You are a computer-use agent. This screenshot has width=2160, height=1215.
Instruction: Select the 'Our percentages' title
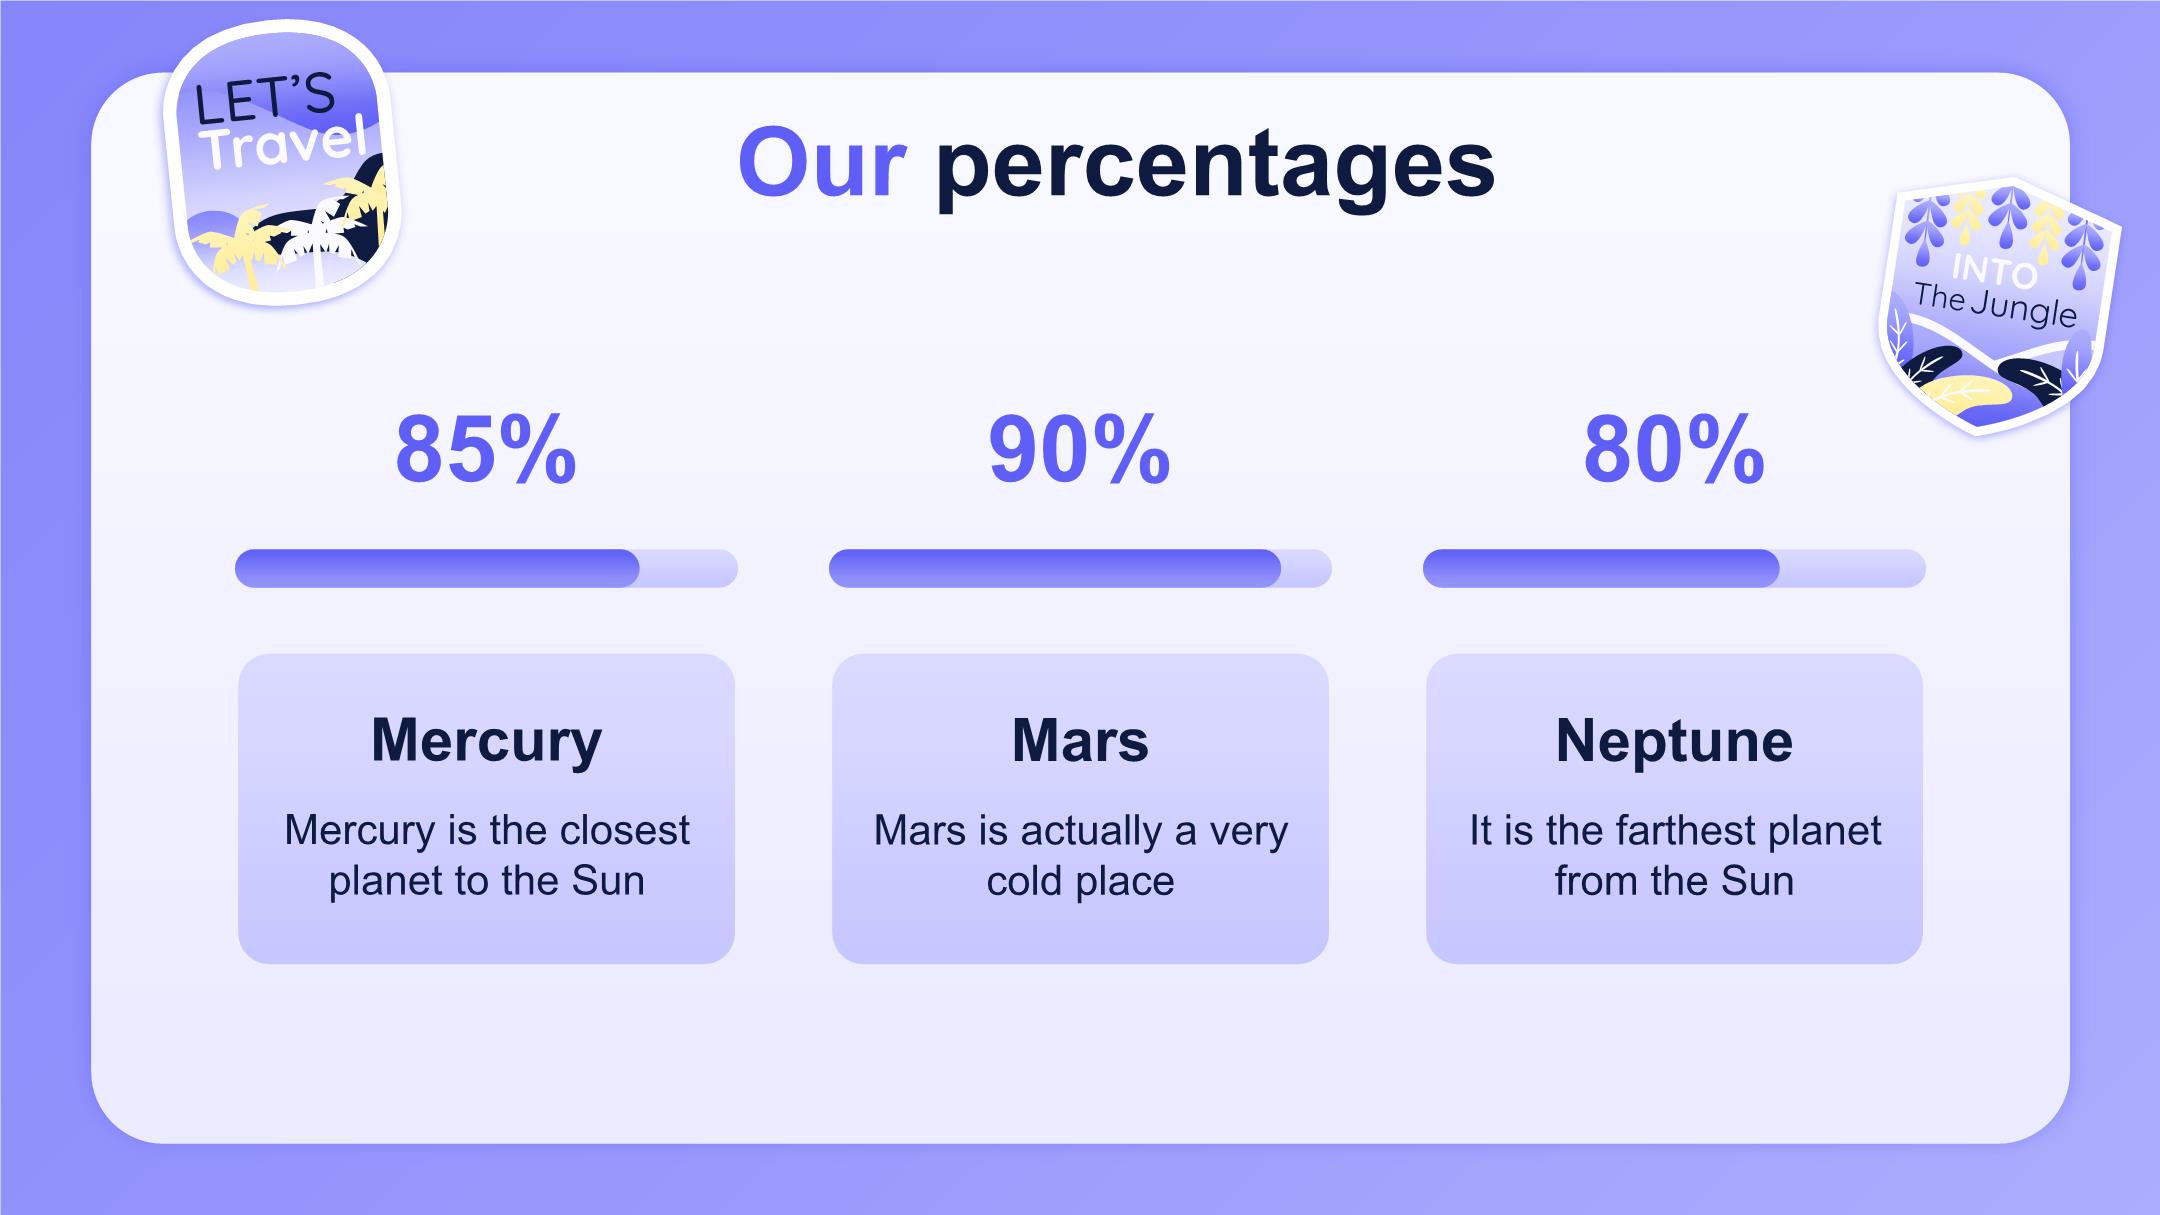point(1116,164)
